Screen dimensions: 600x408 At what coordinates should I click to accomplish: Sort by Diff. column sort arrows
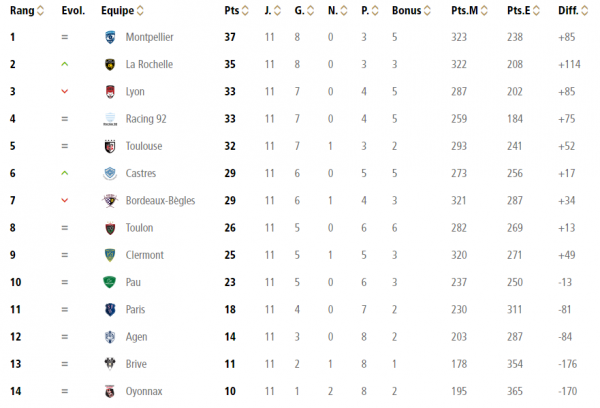point(584,11)
